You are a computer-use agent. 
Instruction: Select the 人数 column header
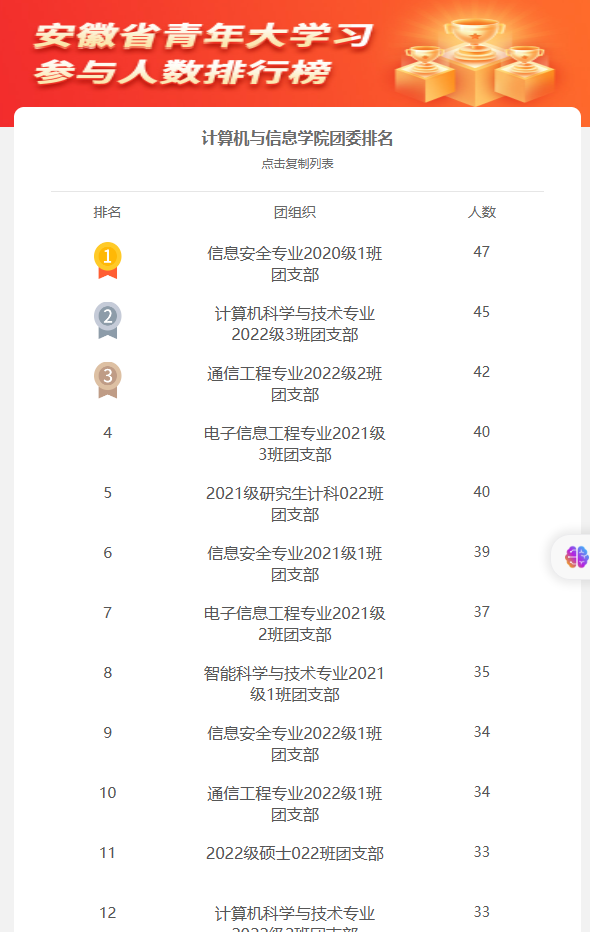[482, 212]
